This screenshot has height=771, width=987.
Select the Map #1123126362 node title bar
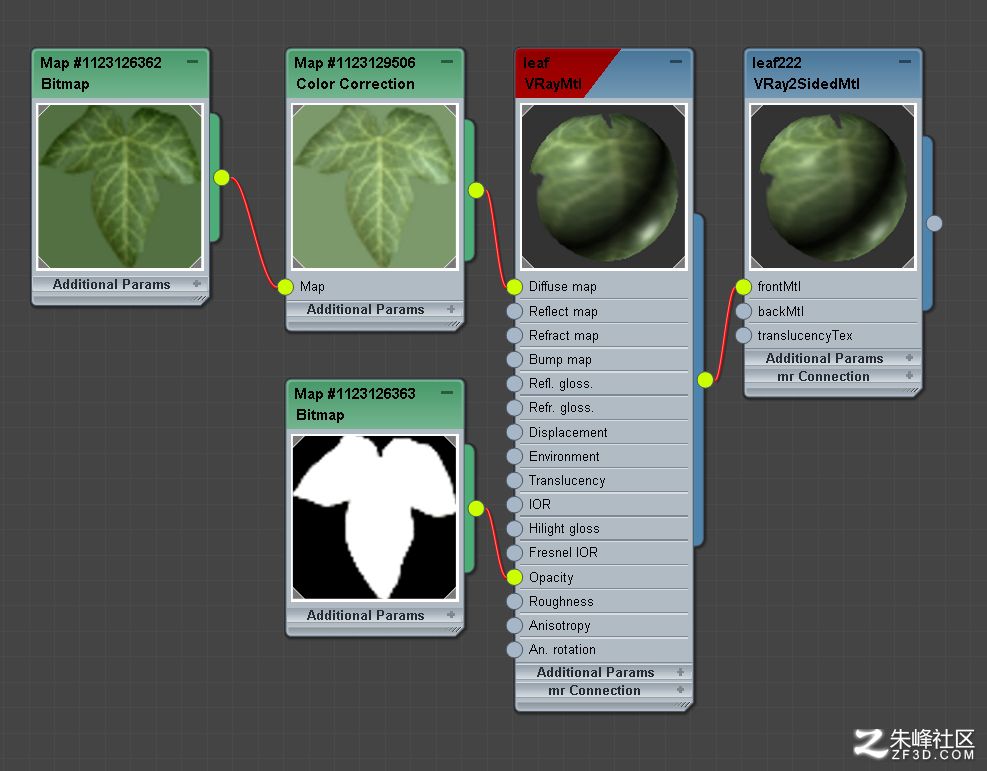pos(120,73)
